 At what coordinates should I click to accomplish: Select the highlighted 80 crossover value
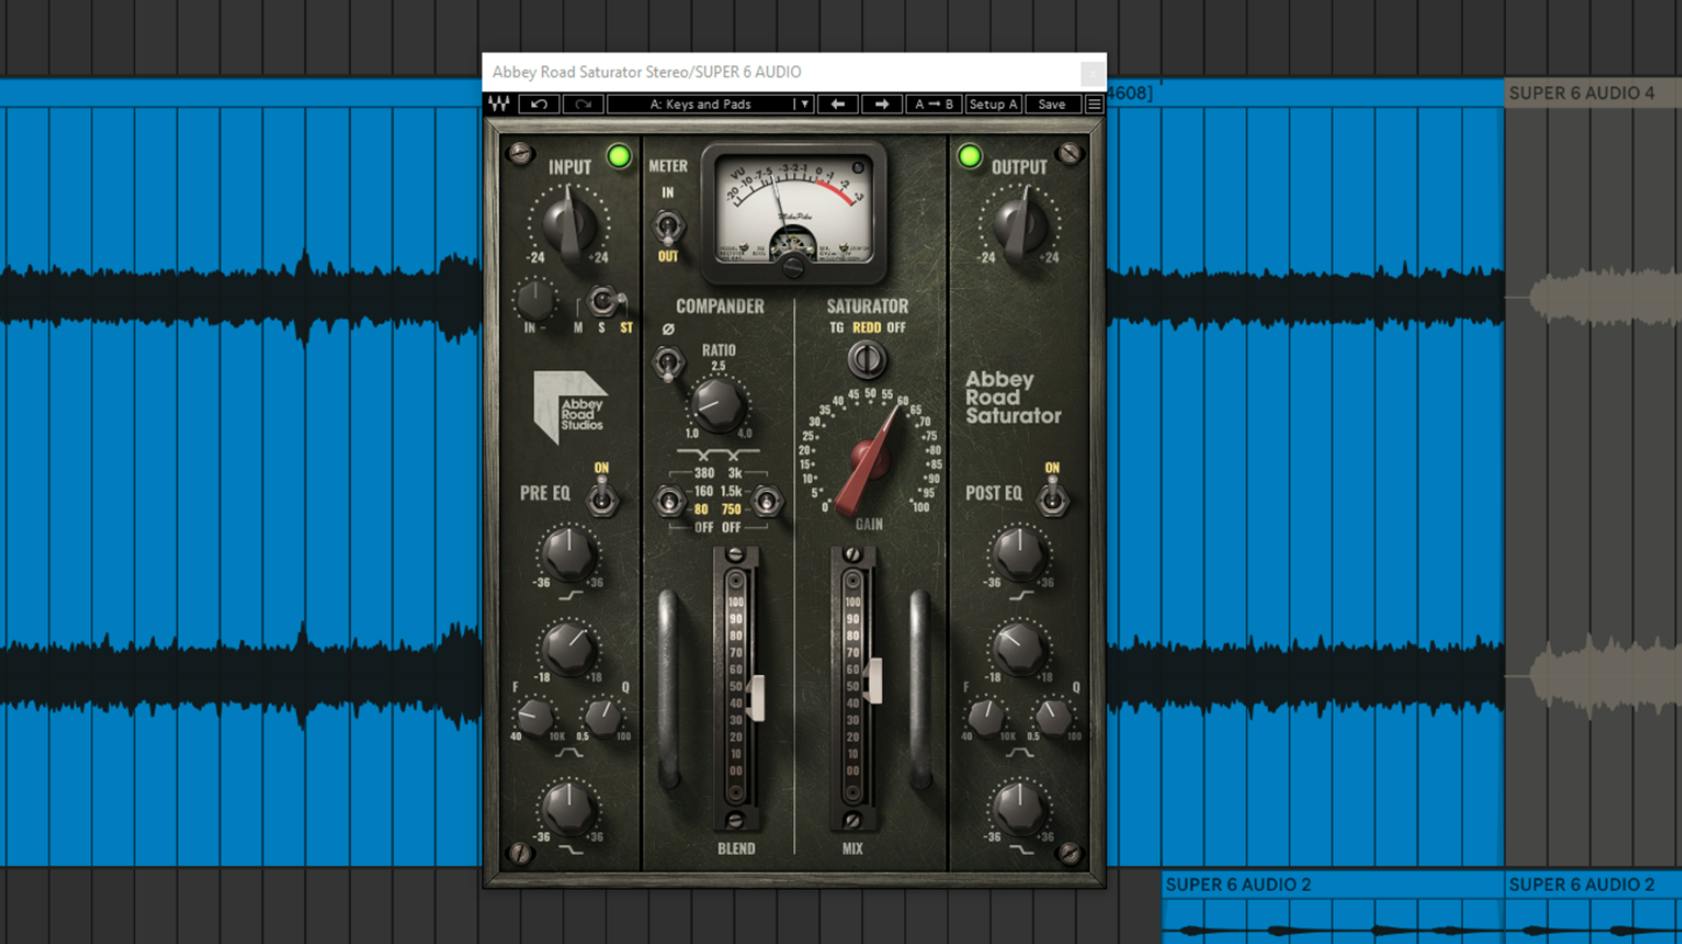701,509
